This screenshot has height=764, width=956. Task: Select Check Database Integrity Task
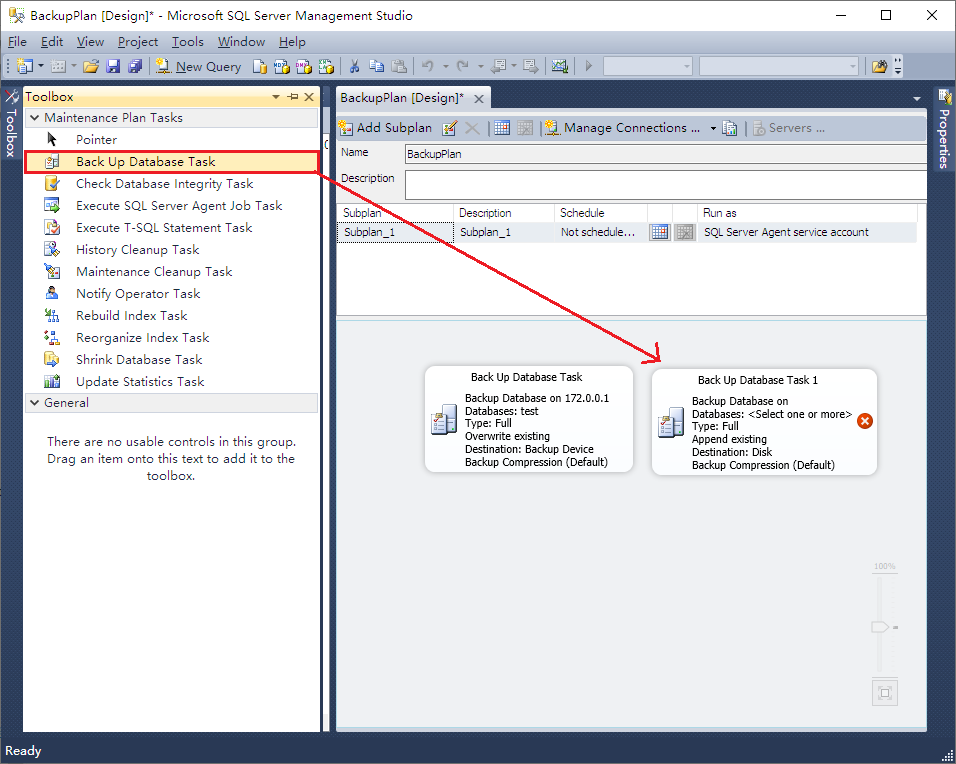click(x=171, y=184)
